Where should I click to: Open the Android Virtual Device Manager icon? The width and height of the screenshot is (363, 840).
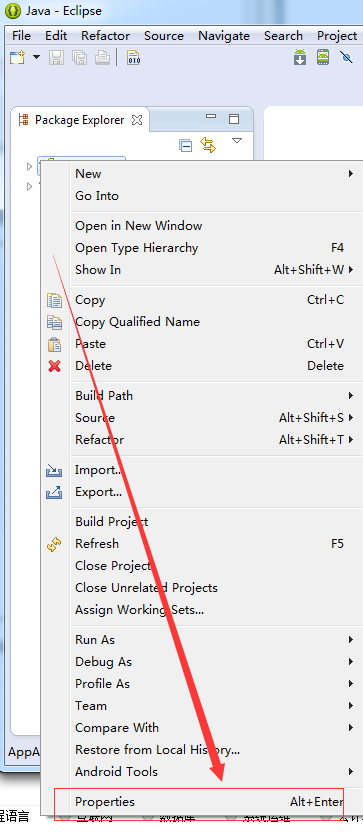pos(323,57)
